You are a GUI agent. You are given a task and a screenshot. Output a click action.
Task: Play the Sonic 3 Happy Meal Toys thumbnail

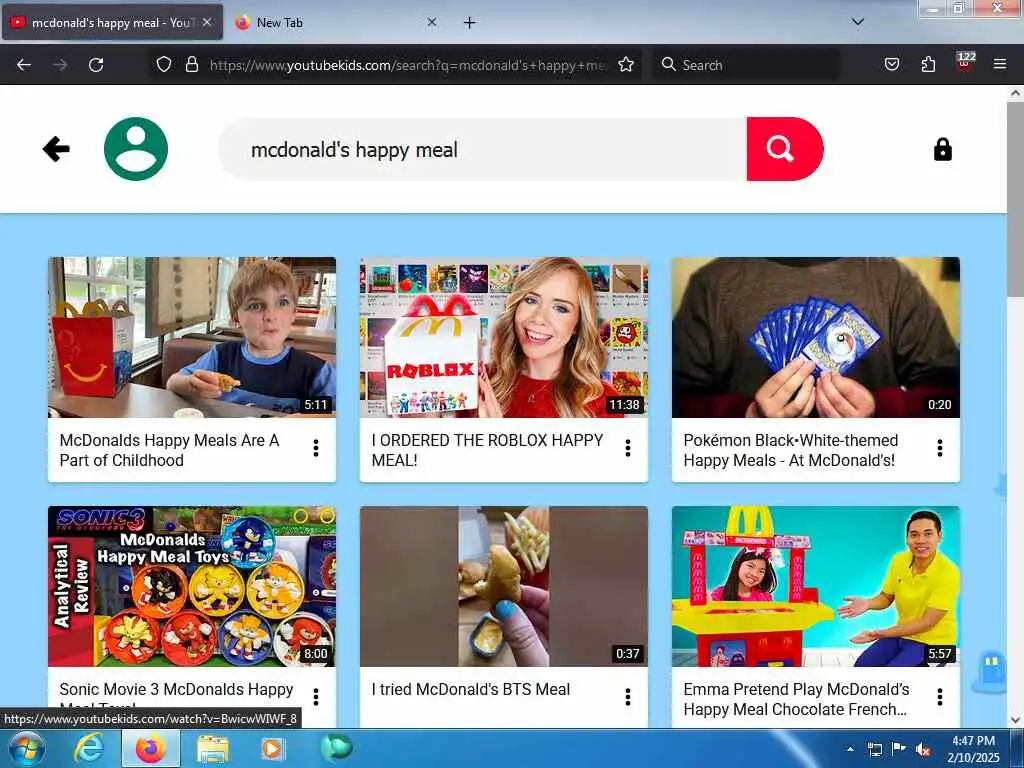(192, 586)
